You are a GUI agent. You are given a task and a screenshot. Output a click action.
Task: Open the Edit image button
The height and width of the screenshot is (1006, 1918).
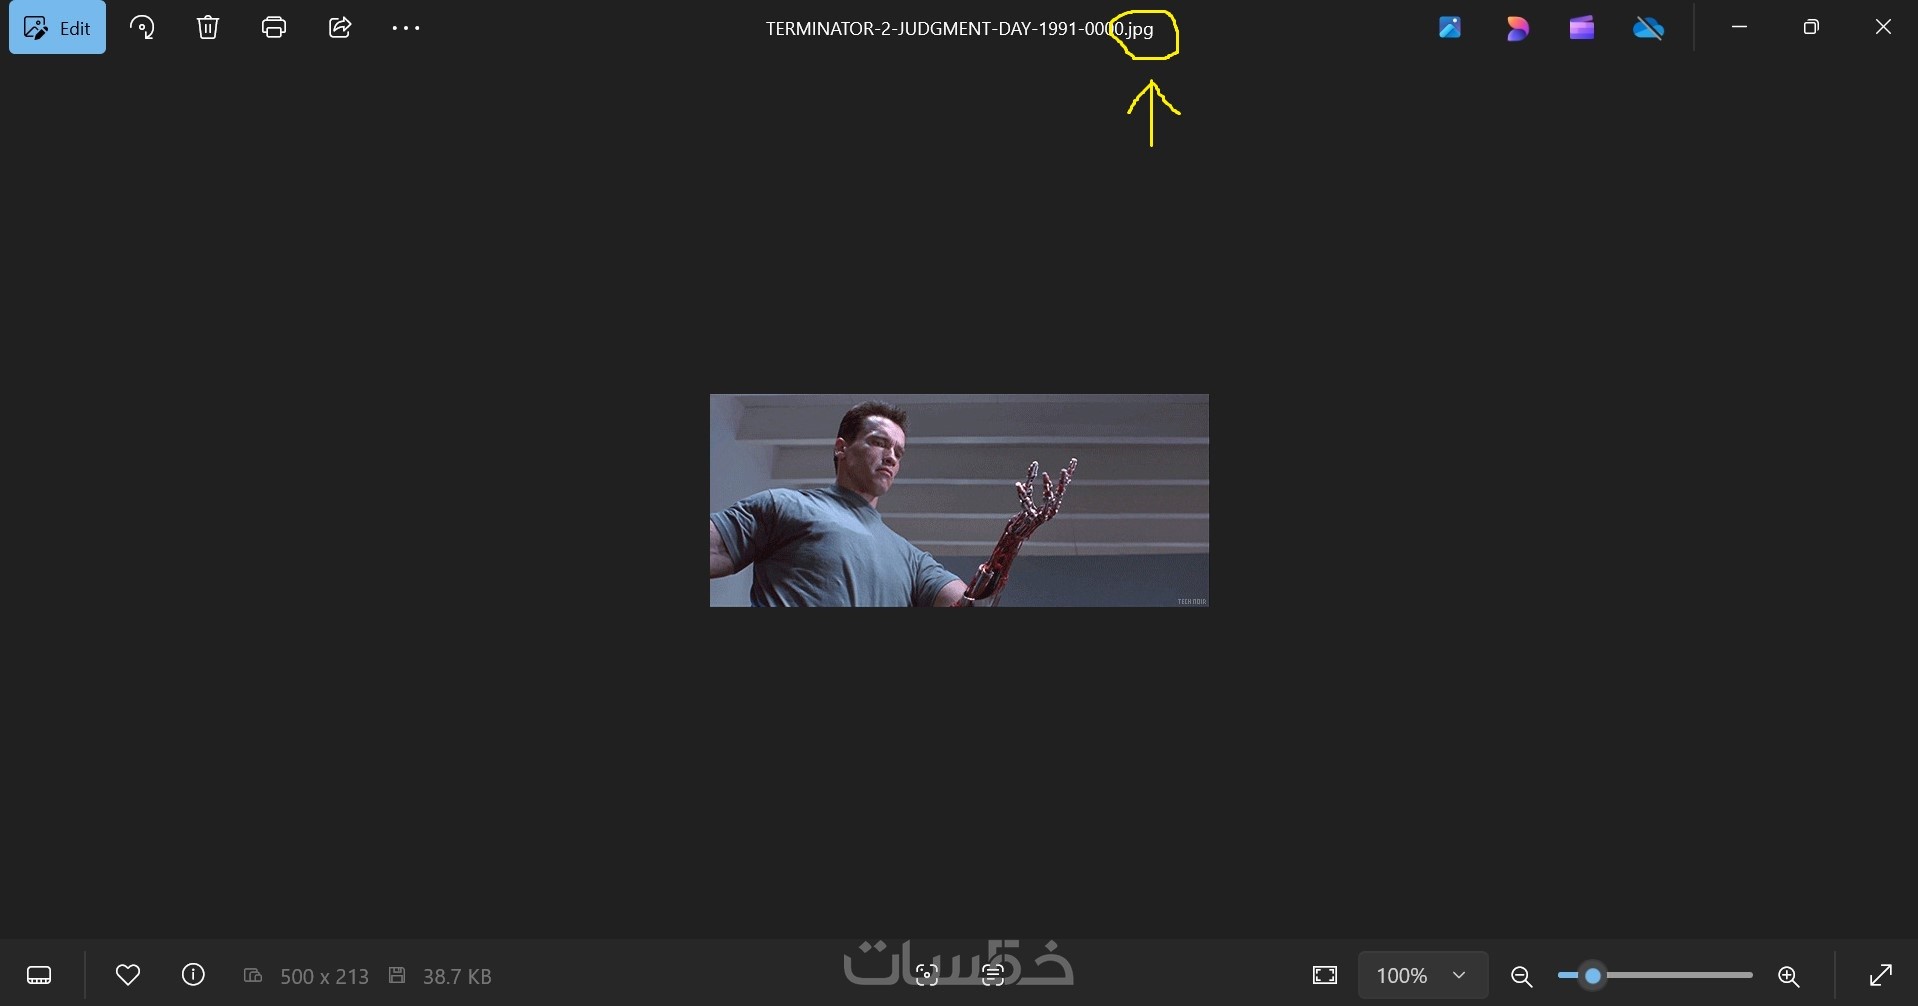[x=57, y=28]
